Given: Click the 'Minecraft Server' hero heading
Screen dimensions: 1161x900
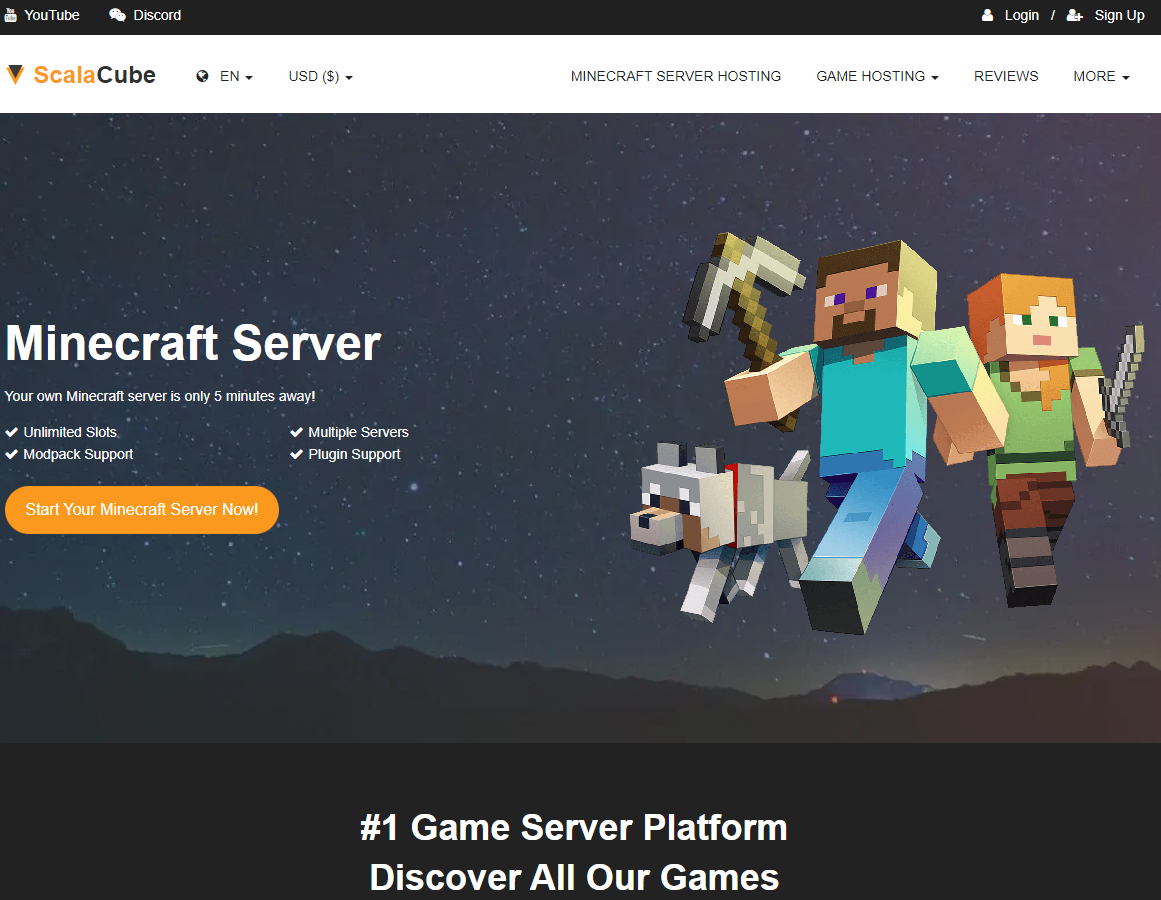Looking at the screenshot, I should pyautogui.click(x=193, y=343).
